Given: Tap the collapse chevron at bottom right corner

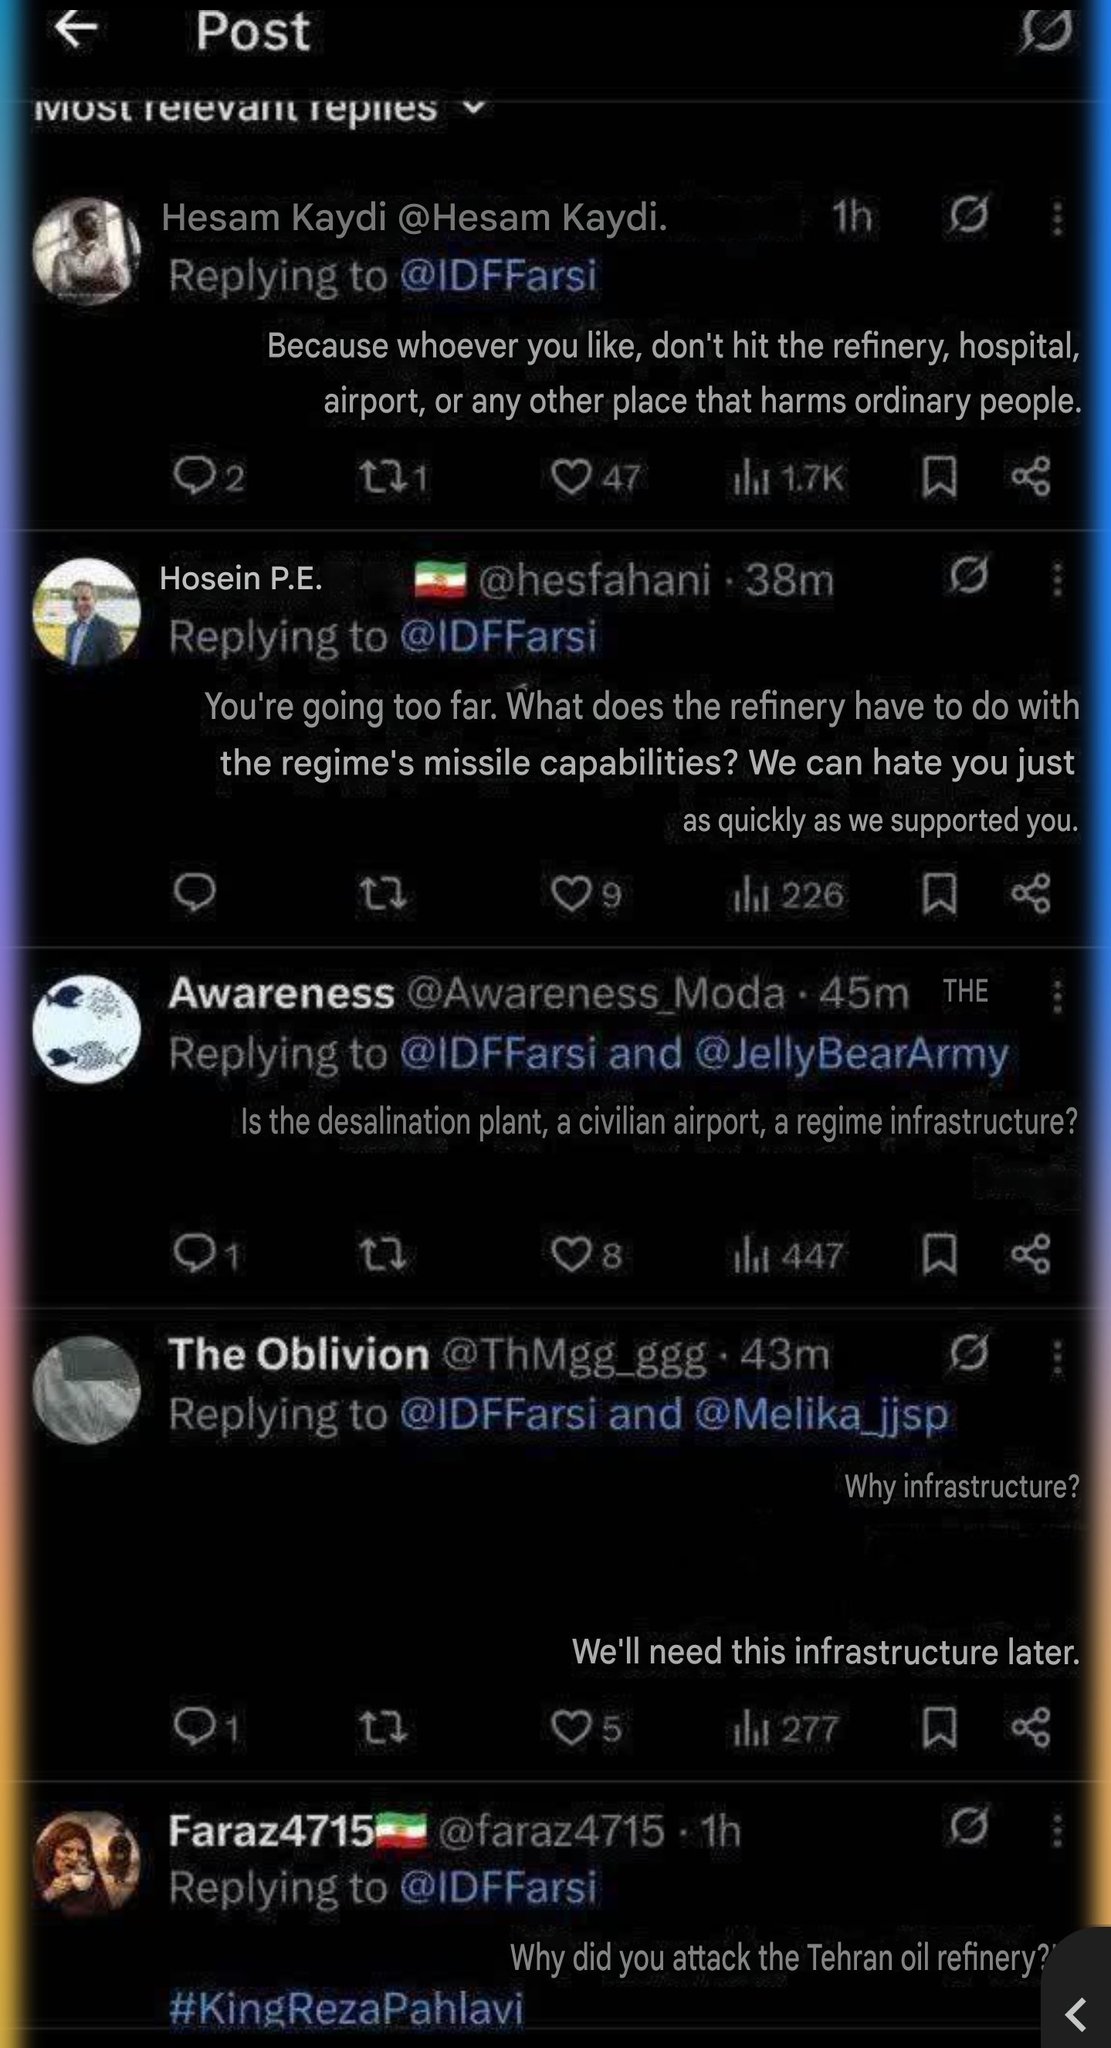Looking at the screenshot, I should [x=1076, y=2014].
